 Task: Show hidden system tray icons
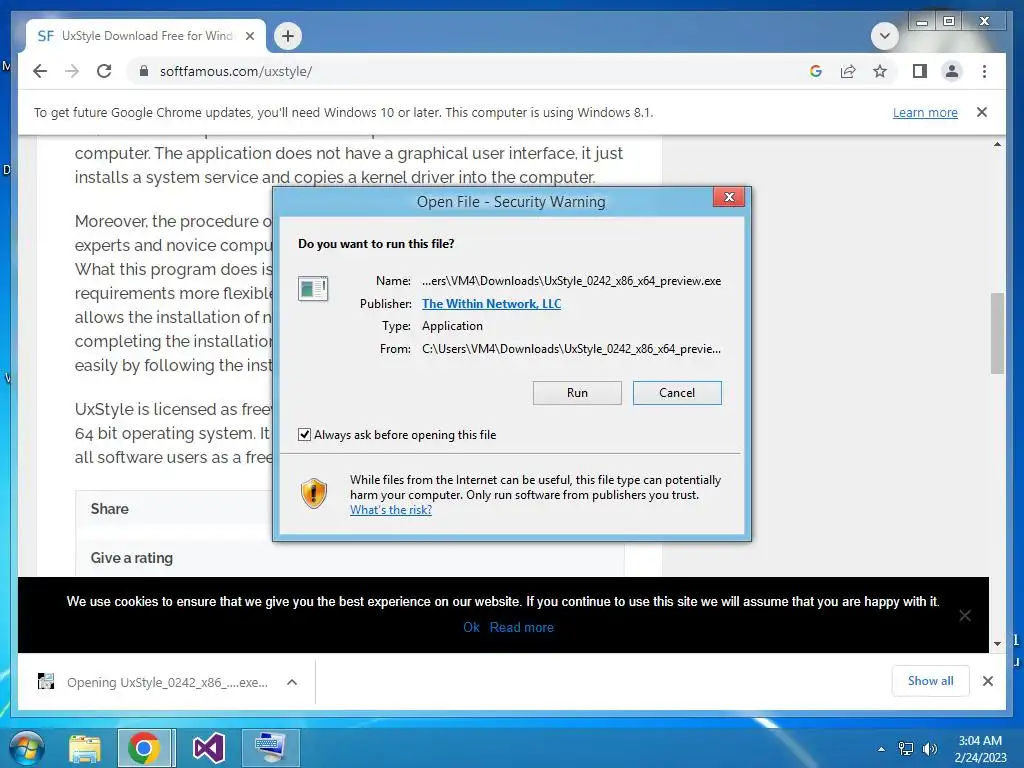[882, 749]
